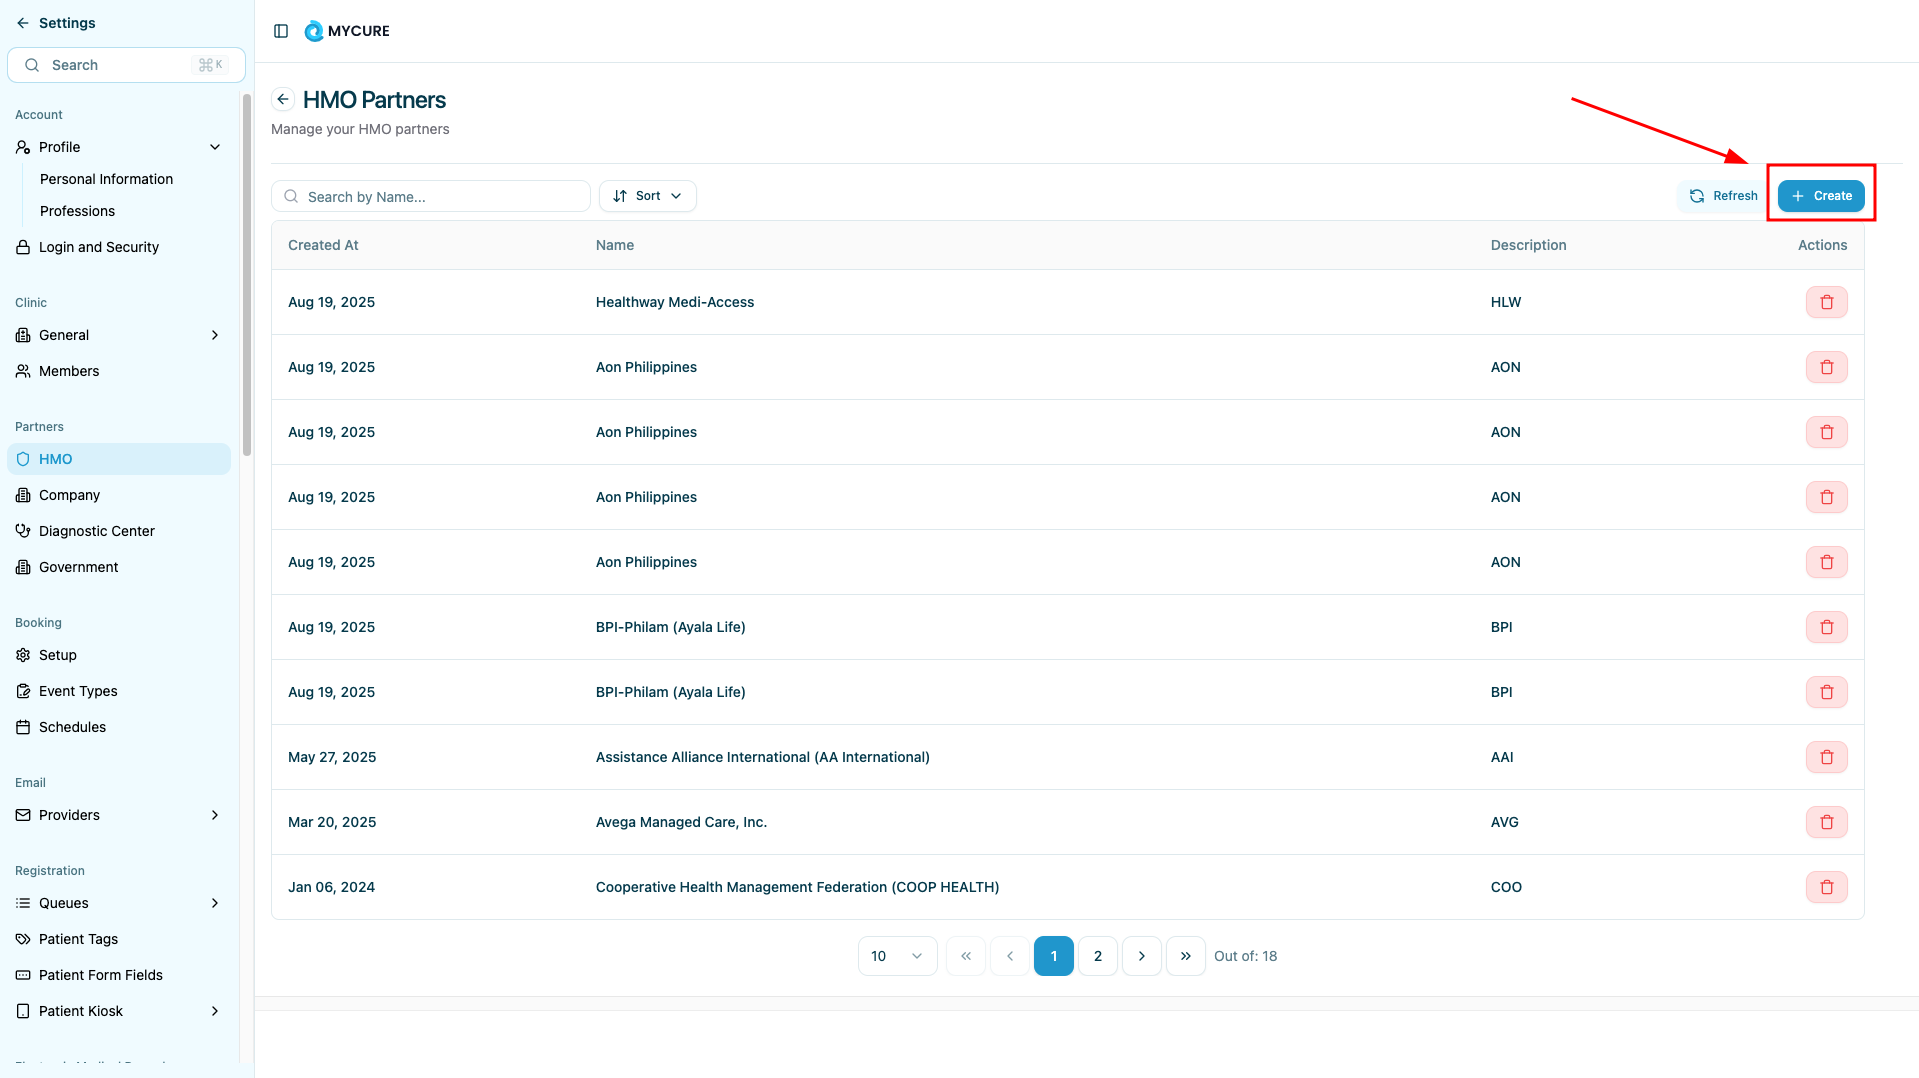Viewport: 1919px width, 1078px height.
Task: Click the MYCURE logo
Action: [x=347, y=31]
